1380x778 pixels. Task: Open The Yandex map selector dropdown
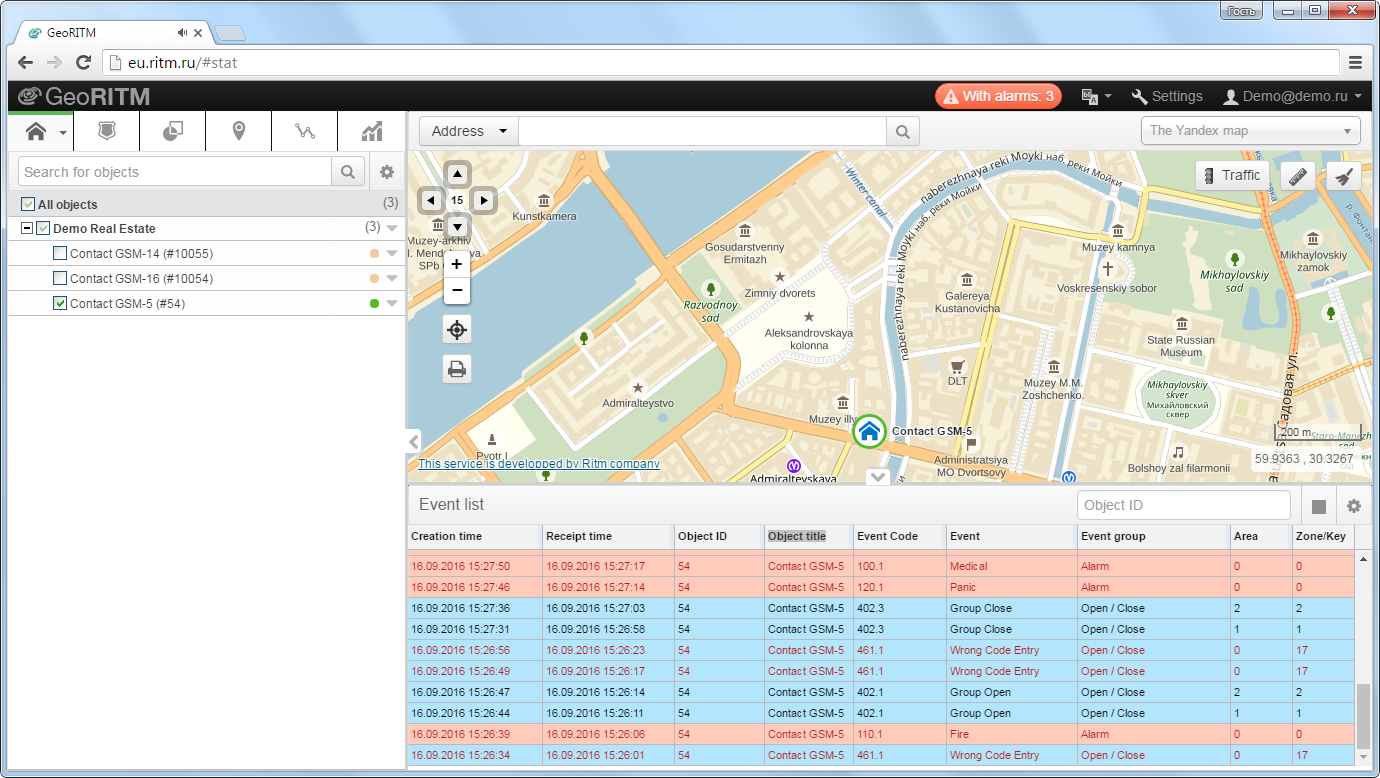tap(1251, 131)
